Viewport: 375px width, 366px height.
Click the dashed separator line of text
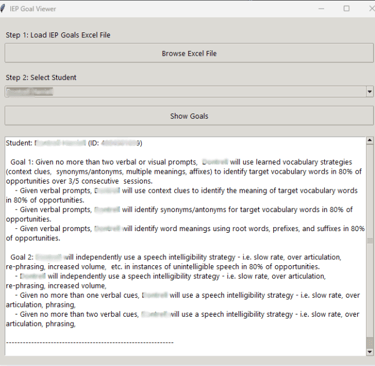click(x=90, y=342)
